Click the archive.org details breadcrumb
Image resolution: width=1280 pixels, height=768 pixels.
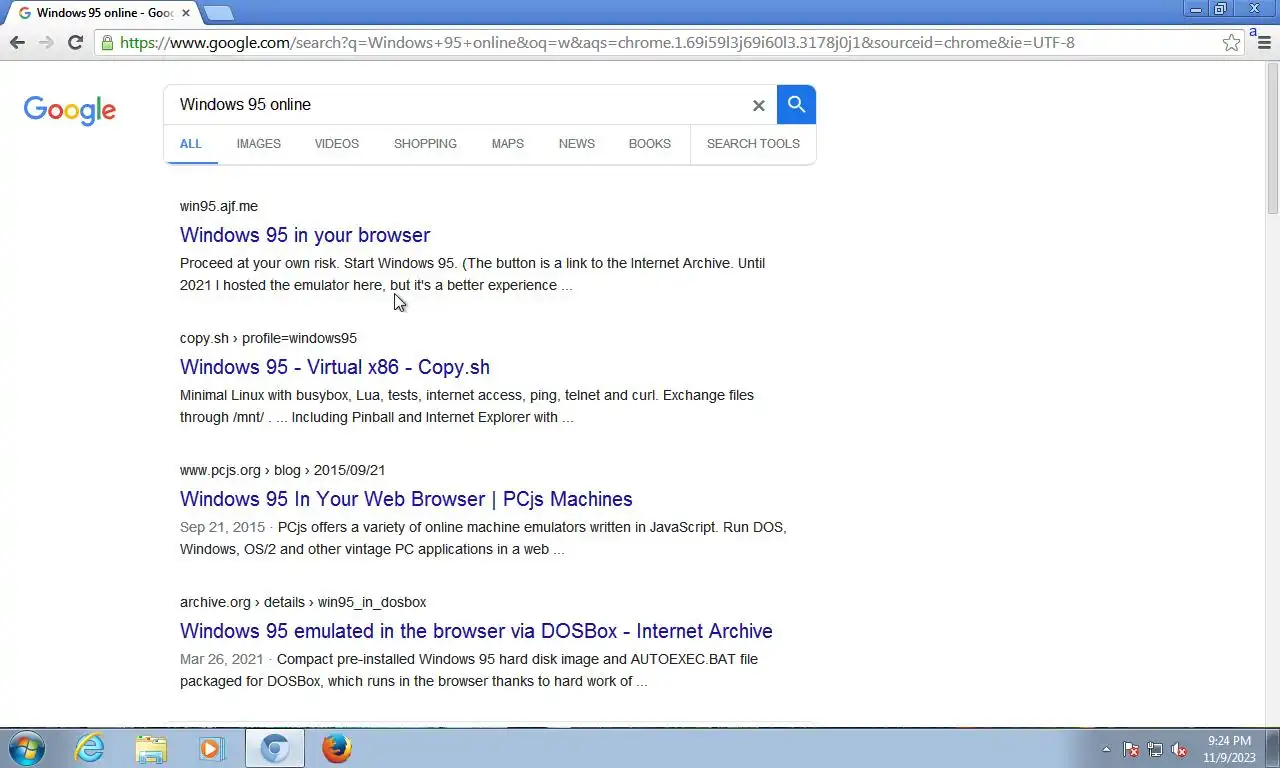[x=303, y=602]
